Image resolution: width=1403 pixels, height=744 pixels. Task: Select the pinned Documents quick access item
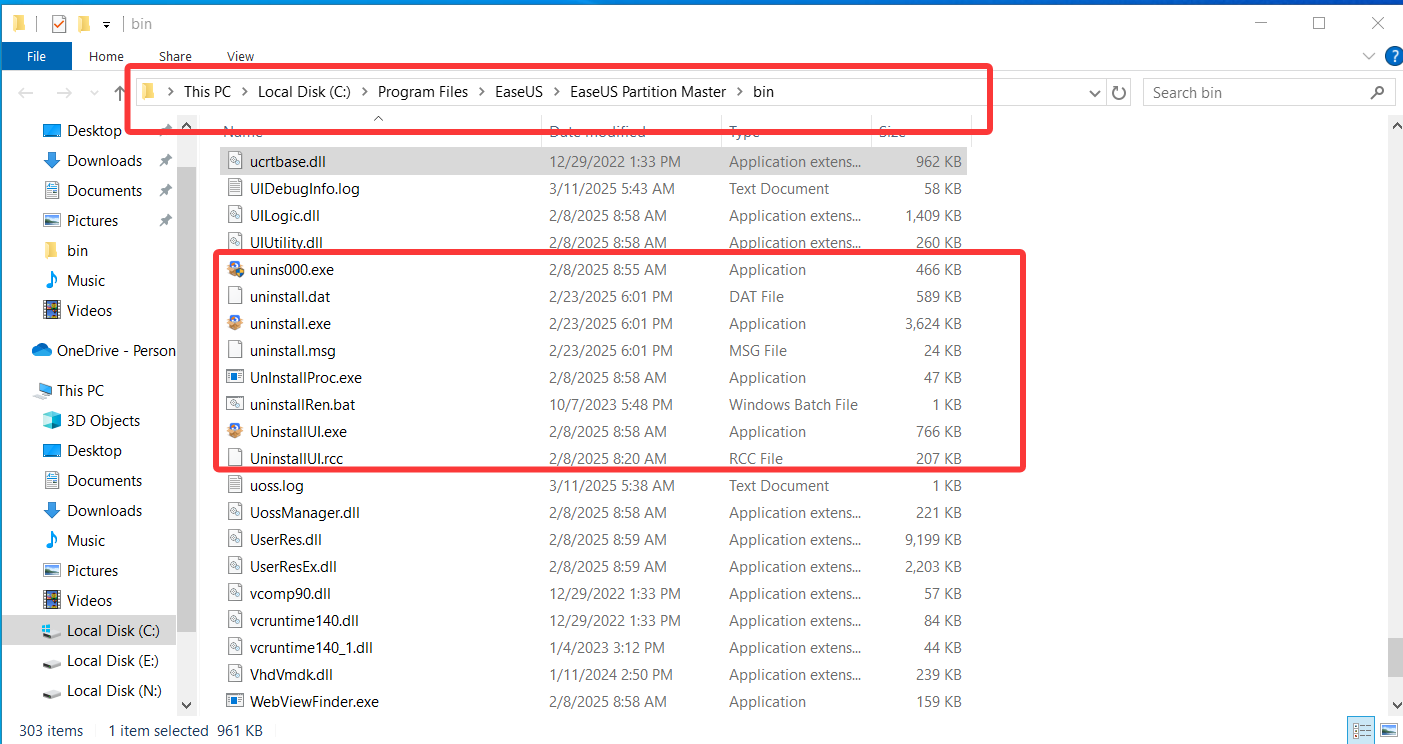click(104, 191)
